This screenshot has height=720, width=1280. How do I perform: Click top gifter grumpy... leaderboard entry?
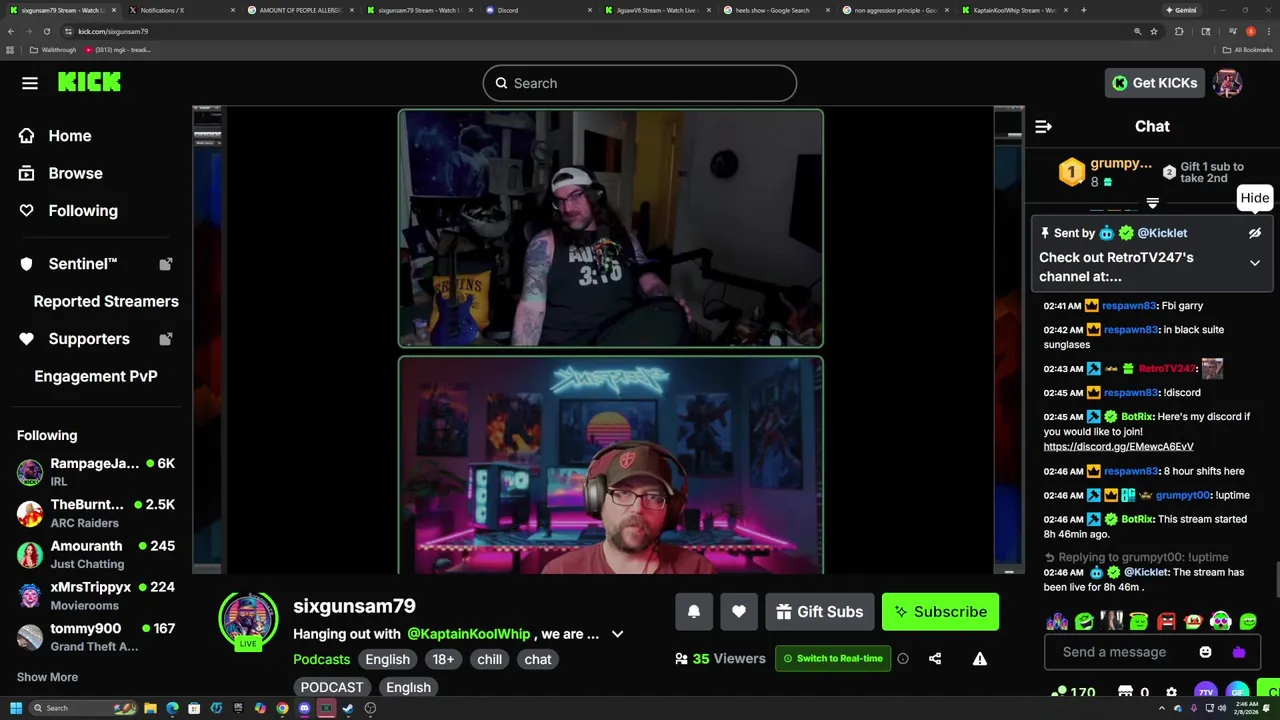(1107, 173)
